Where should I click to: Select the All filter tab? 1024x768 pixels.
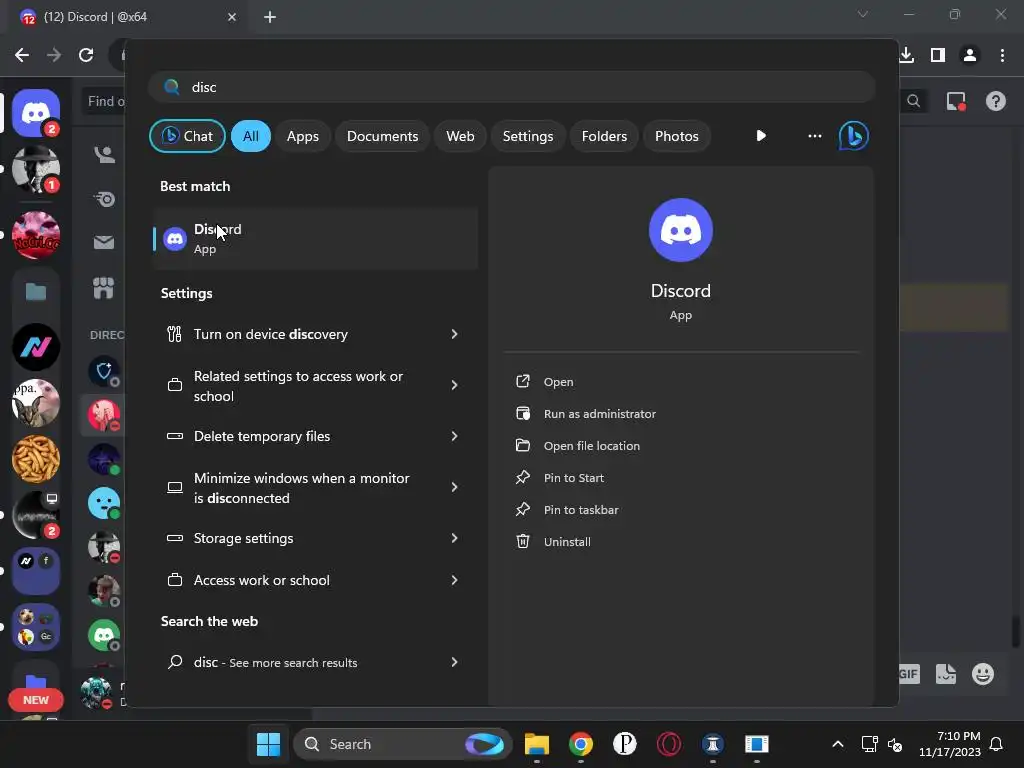click(251, 136)
